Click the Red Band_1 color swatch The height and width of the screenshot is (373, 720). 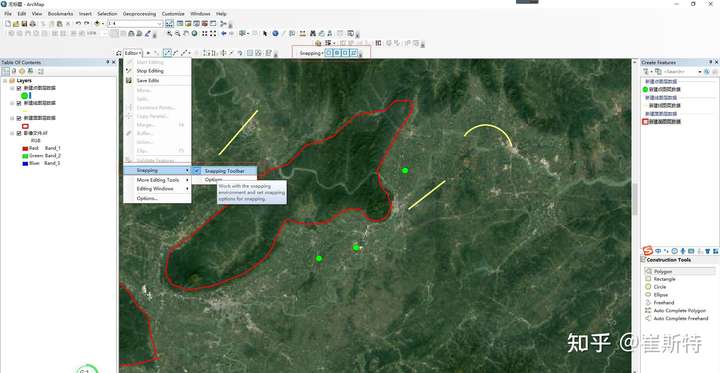click(x=25, y=148)
